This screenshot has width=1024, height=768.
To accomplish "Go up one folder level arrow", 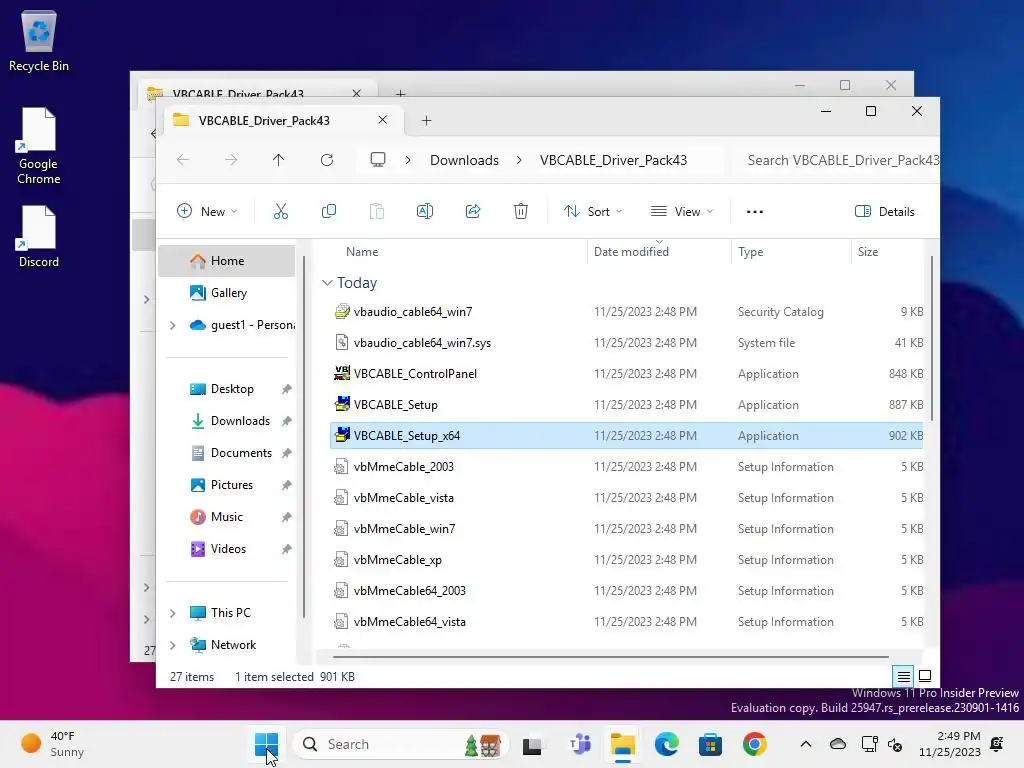I will point(279,160).
